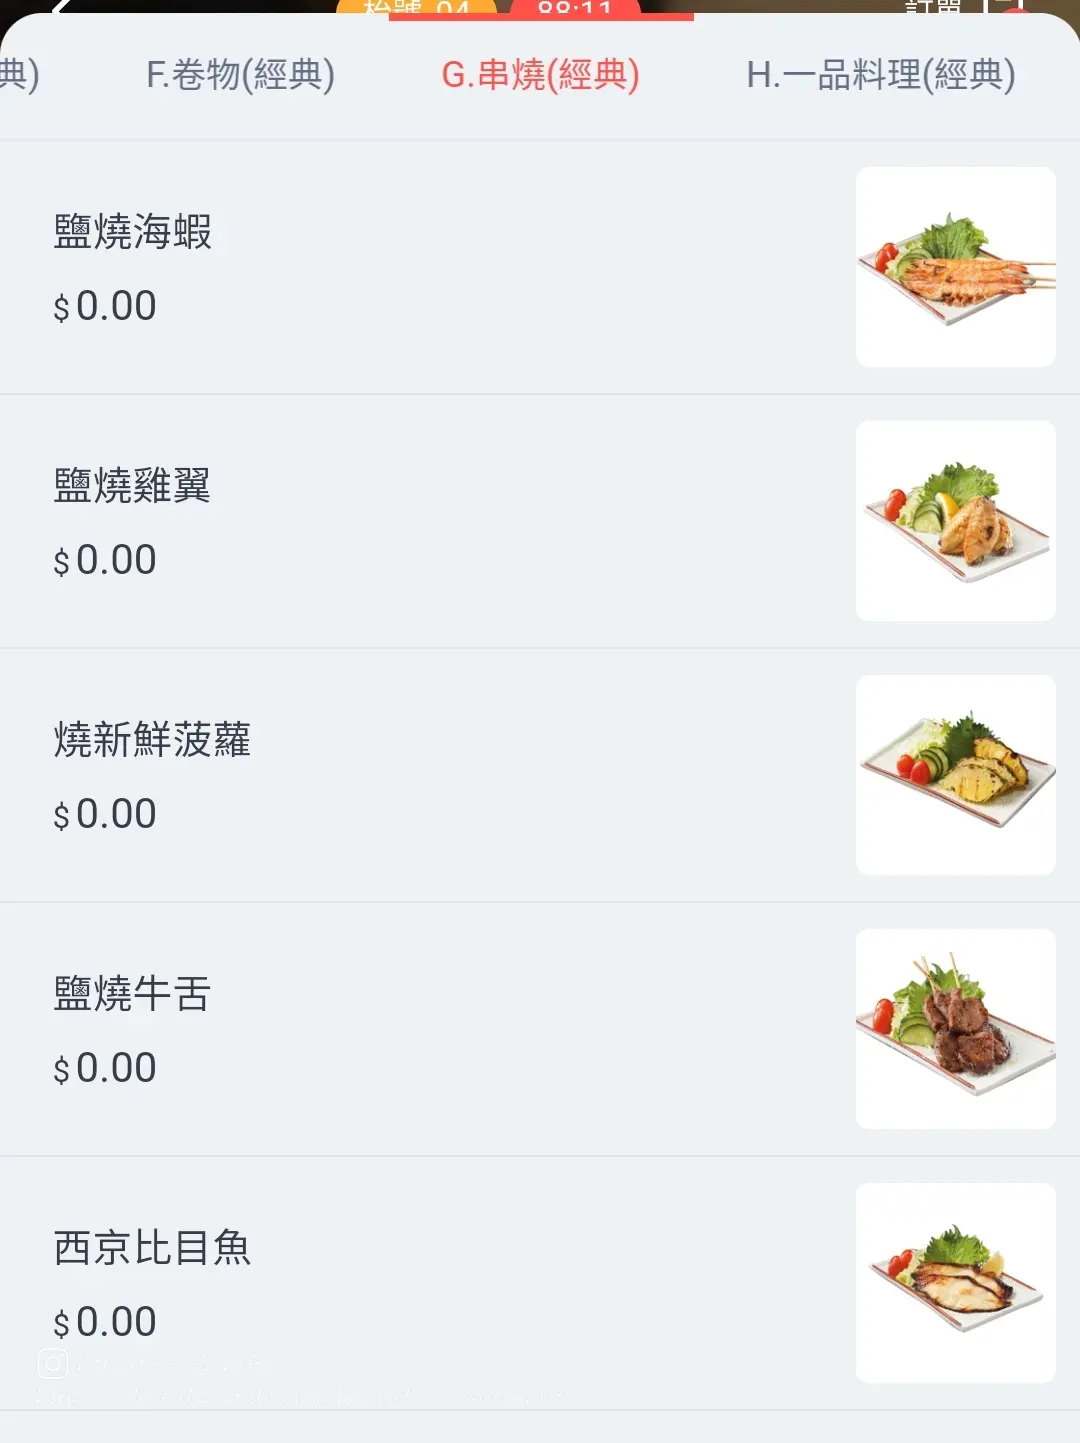Tap the 西京比目魚 flounder thumbnail

point(956,1283)
